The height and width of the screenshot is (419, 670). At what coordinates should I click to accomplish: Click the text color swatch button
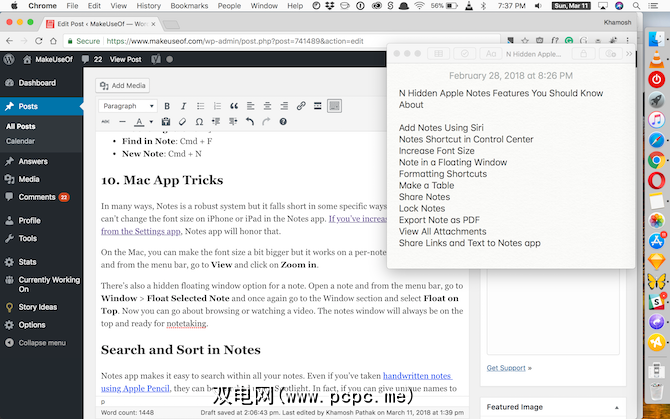(x=140, y=122)
